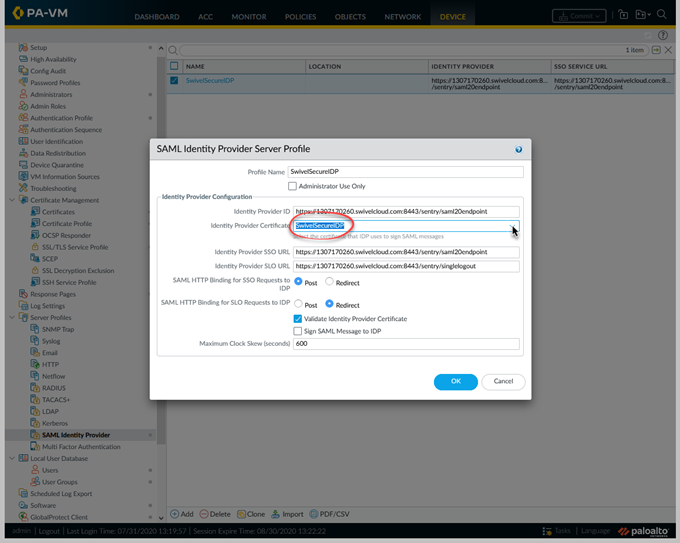Check Sign SAML Message to IDP
This screenshot has height=543, width=680.
click(298, 331)
